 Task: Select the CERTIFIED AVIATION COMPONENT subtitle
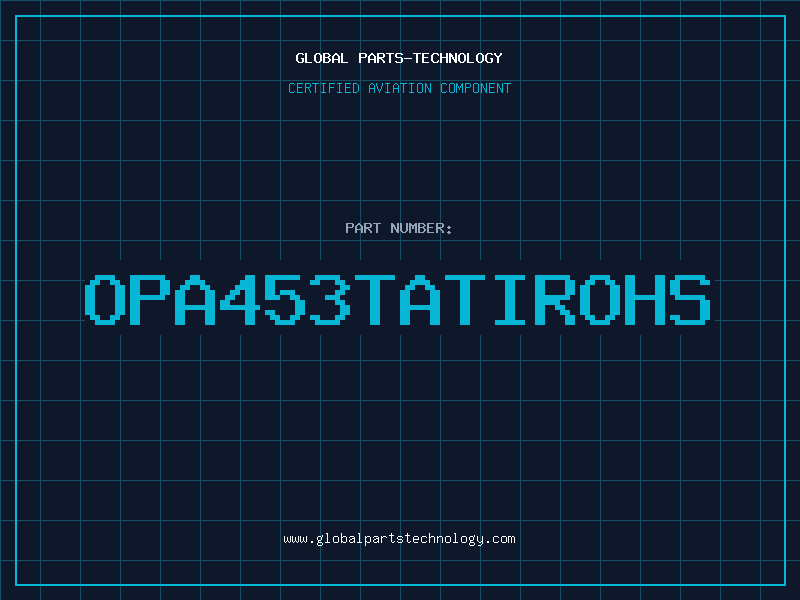399,88
